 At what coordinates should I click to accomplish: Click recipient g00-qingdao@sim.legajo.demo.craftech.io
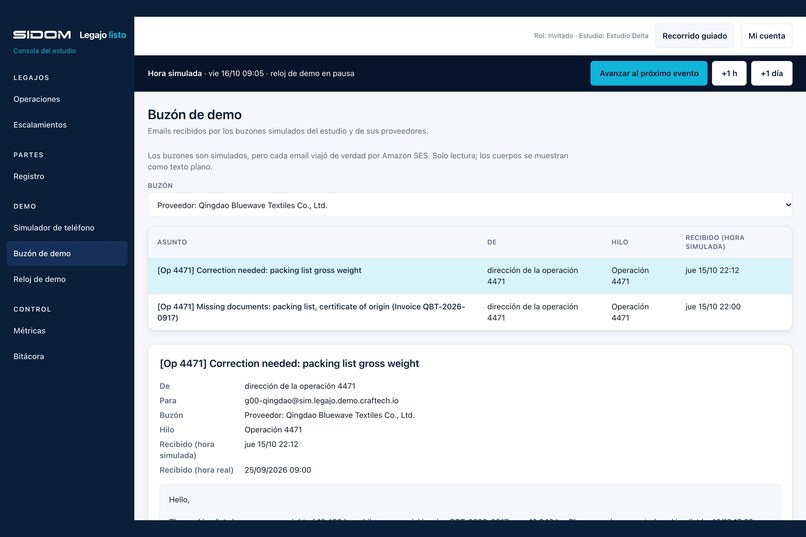(321, 400)
